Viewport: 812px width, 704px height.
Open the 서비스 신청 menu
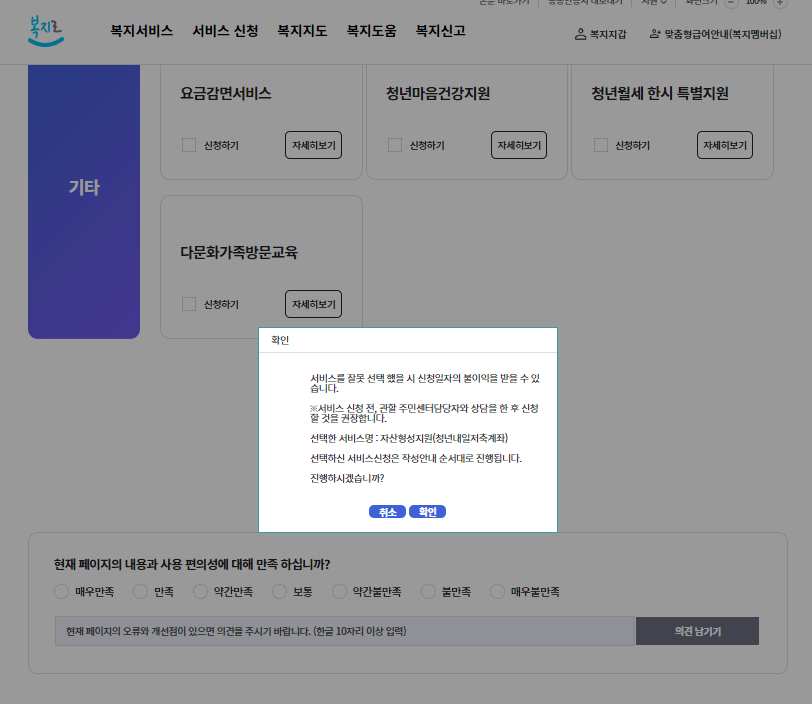pyautogui.click(x=225, y=31)
